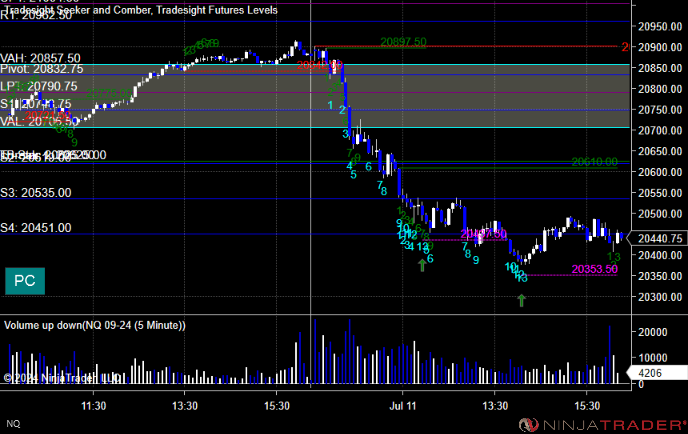Click 20700.00 on the price axis
Image resolution: width=688 pixels, height=434 pixels.
660,130
